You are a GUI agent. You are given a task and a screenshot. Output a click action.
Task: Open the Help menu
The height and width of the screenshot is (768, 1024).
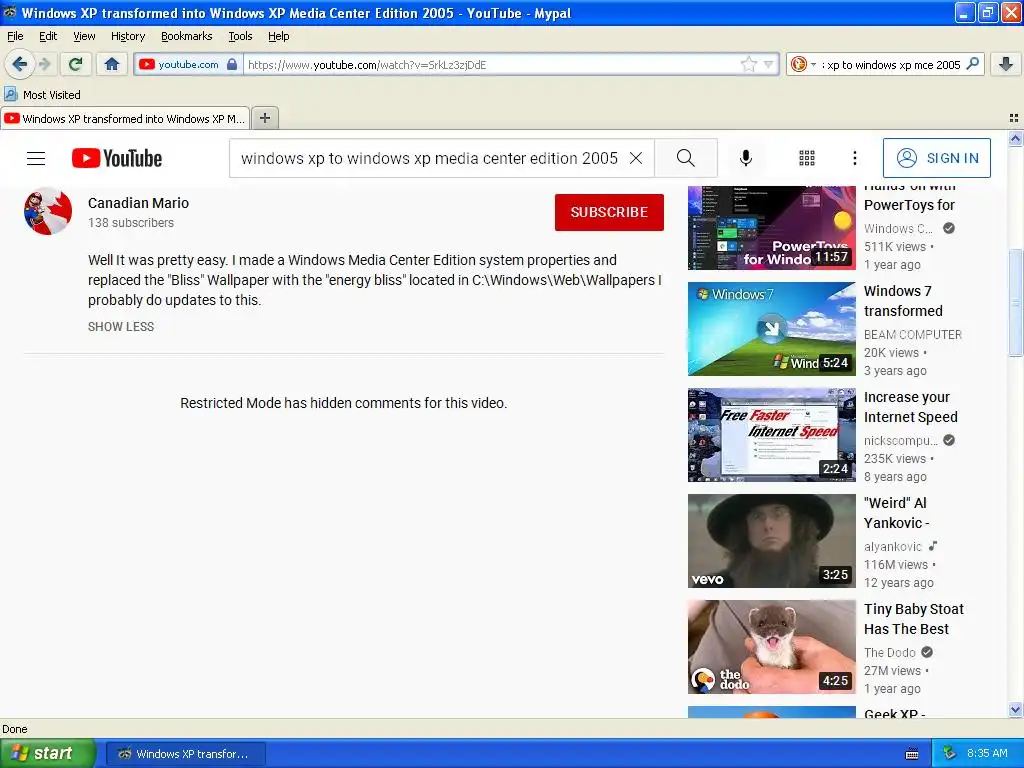coord(278,36)
